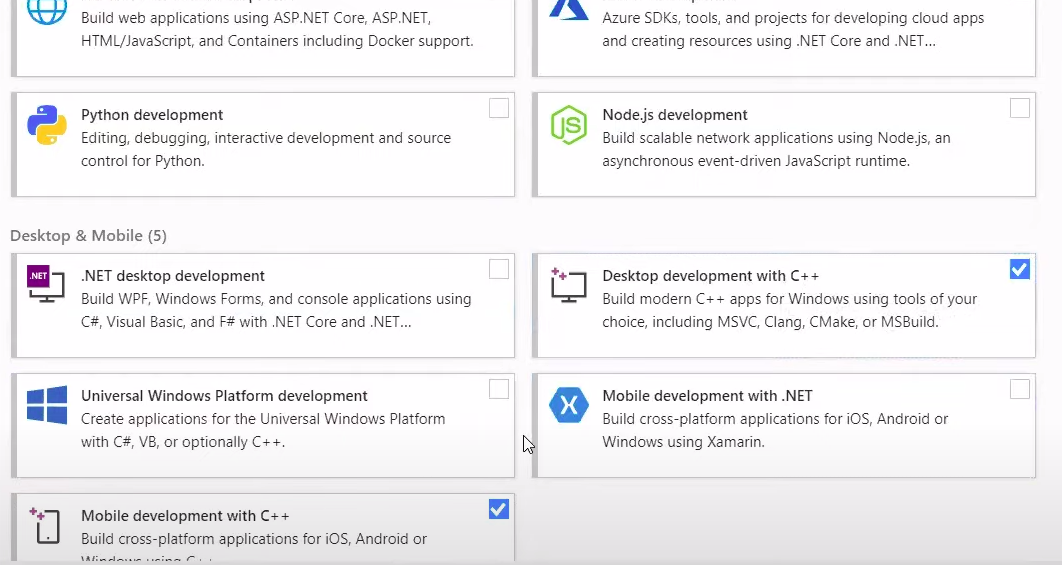
Task: Click 'Windows using Xamarin.' description text
Action: (x=683, y=442)
